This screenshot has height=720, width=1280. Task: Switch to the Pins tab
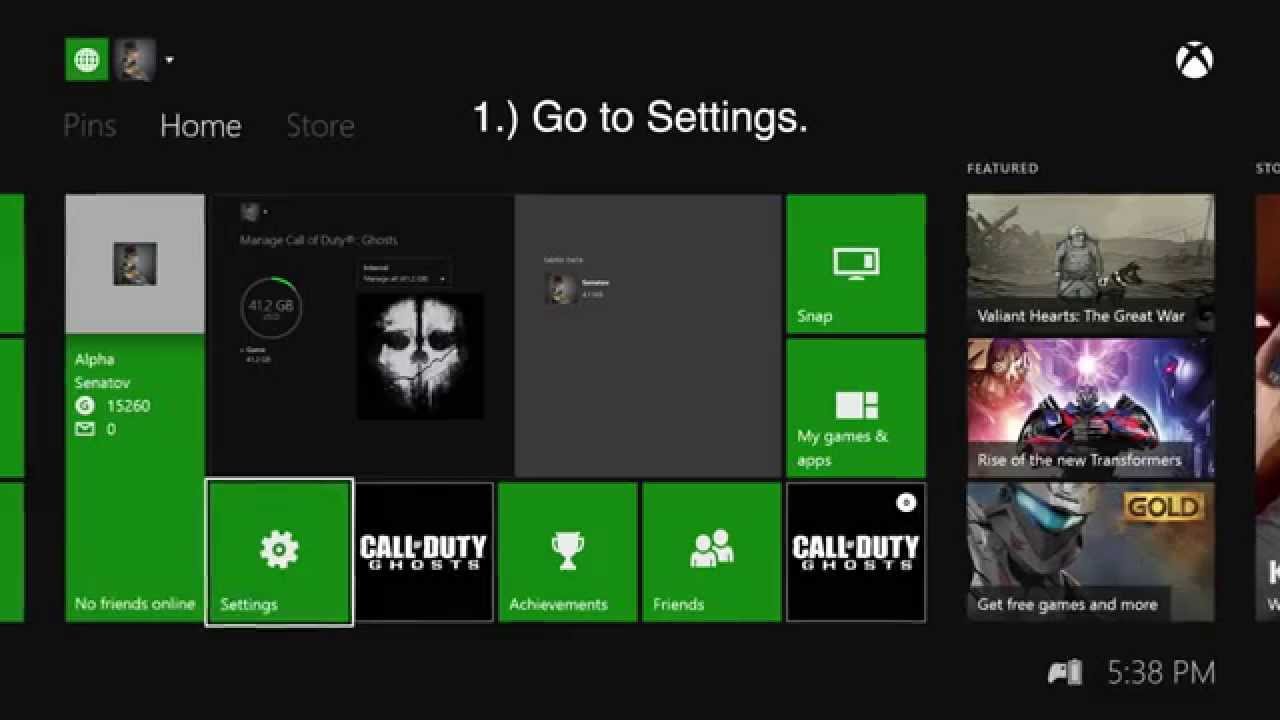click(90, 126)
